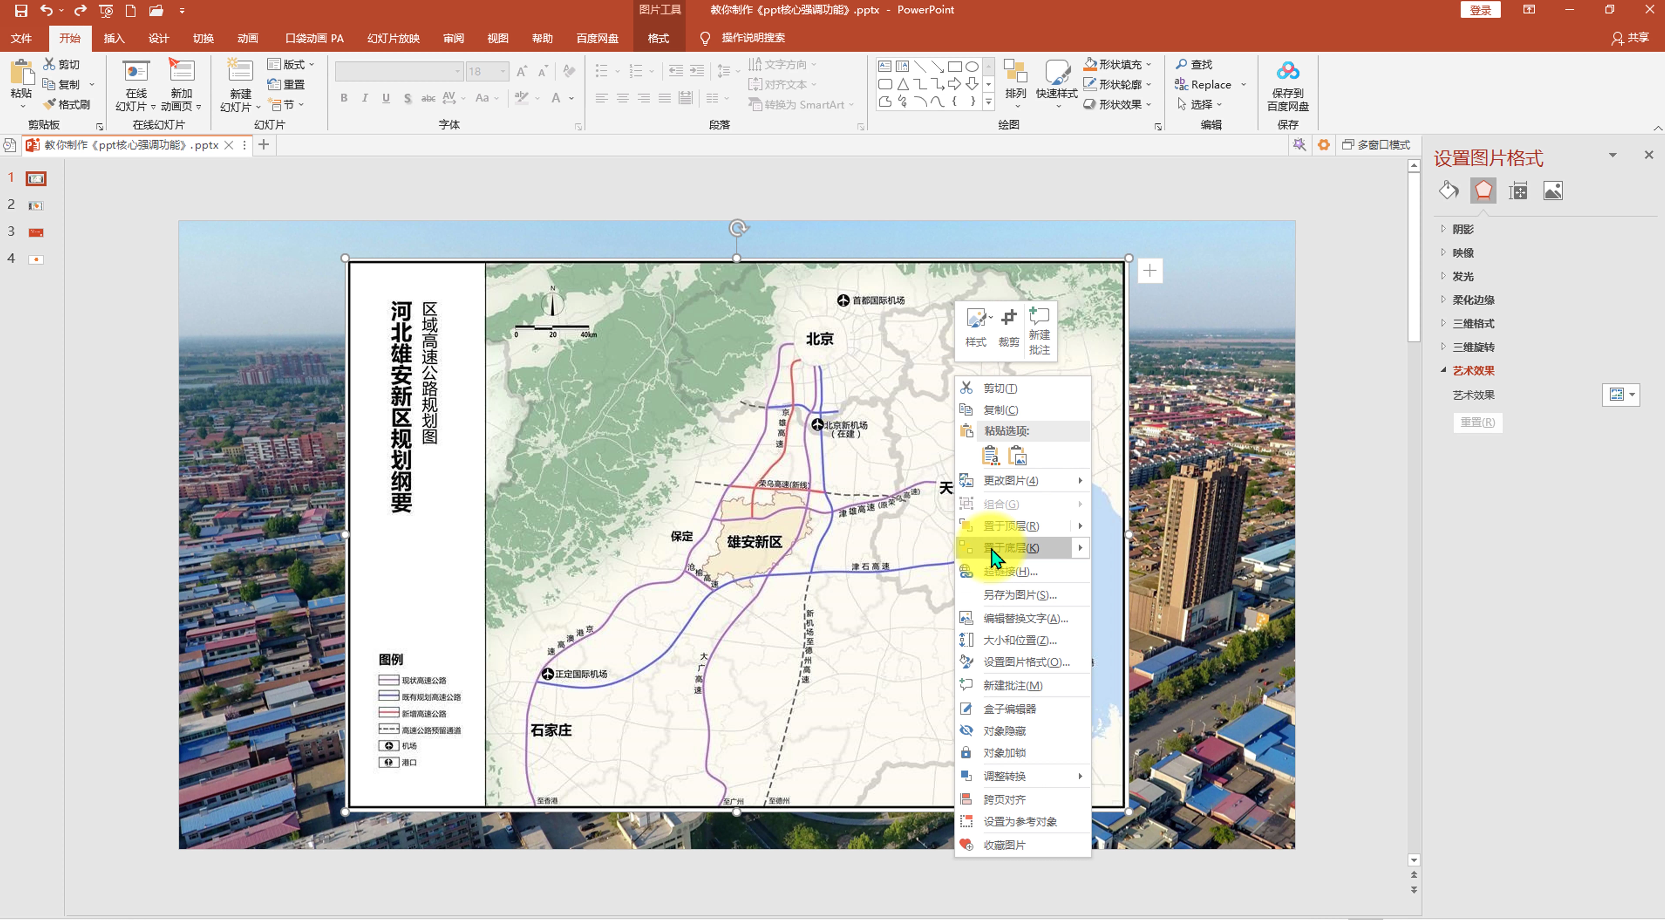Toggle Italic formatting

coord(365,98)
